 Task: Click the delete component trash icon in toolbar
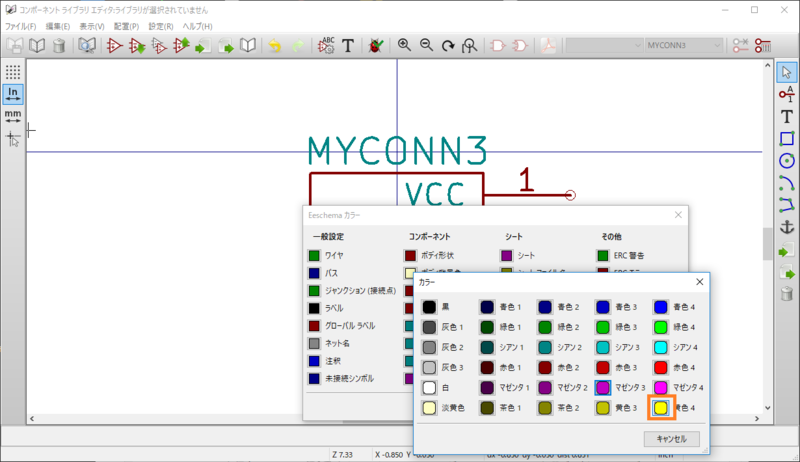[x=59, y=45]
